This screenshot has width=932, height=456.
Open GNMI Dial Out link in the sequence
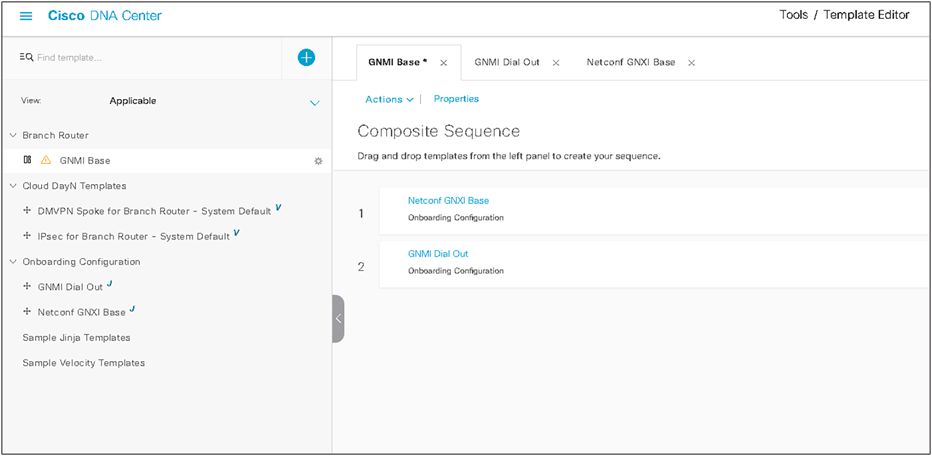click(x=438, y=253)
